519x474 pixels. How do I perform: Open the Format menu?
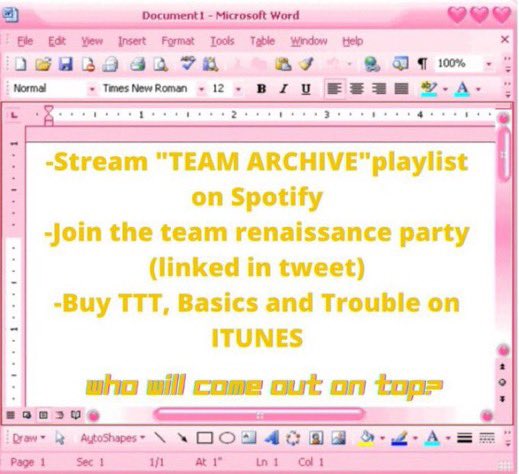point(178,41)
